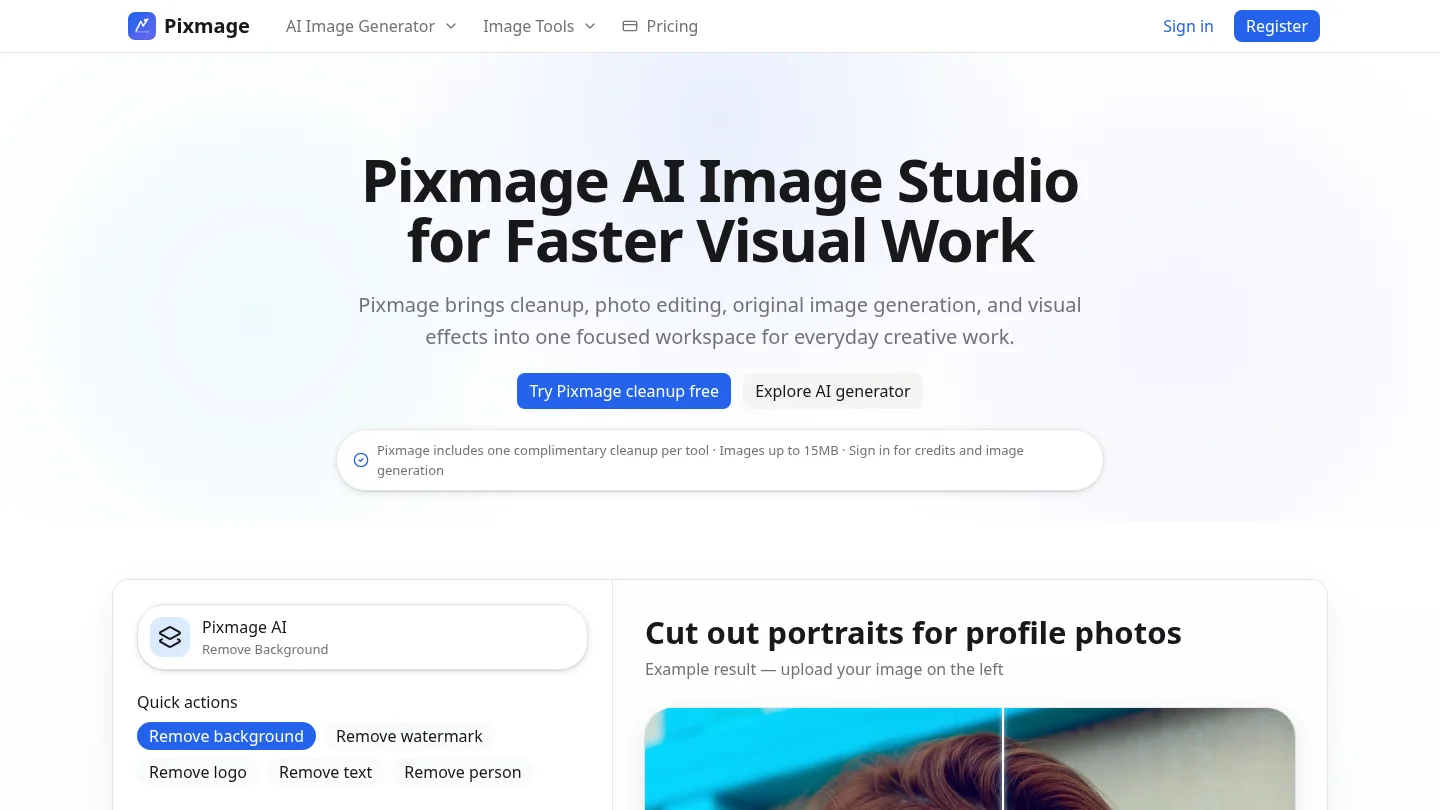Screen dimensions: 1440x810
Task: Select the Remove watermark quick action
Action: [x=409, y=736]
